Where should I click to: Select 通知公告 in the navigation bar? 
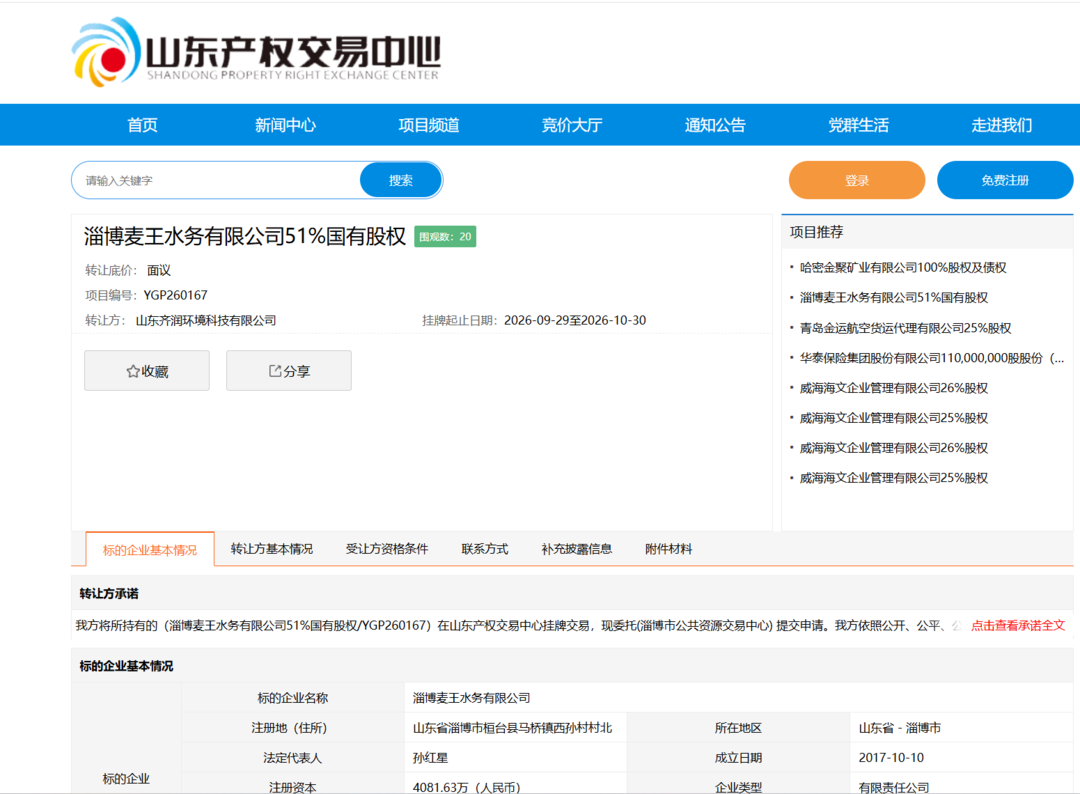pos(715,125)
